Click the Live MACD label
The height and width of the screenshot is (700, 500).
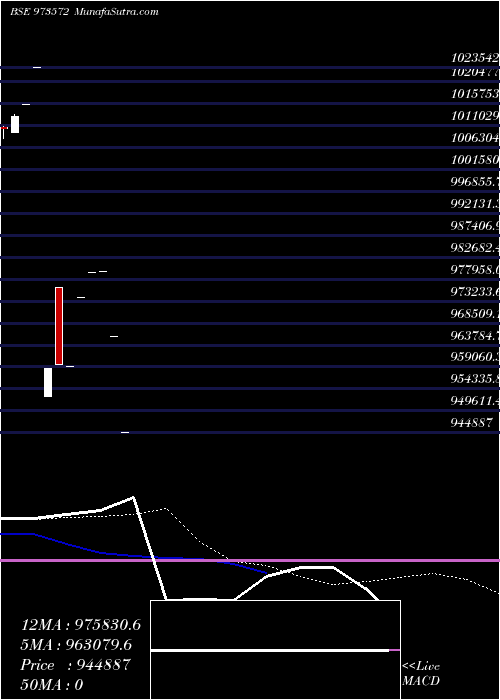point(421,674)
